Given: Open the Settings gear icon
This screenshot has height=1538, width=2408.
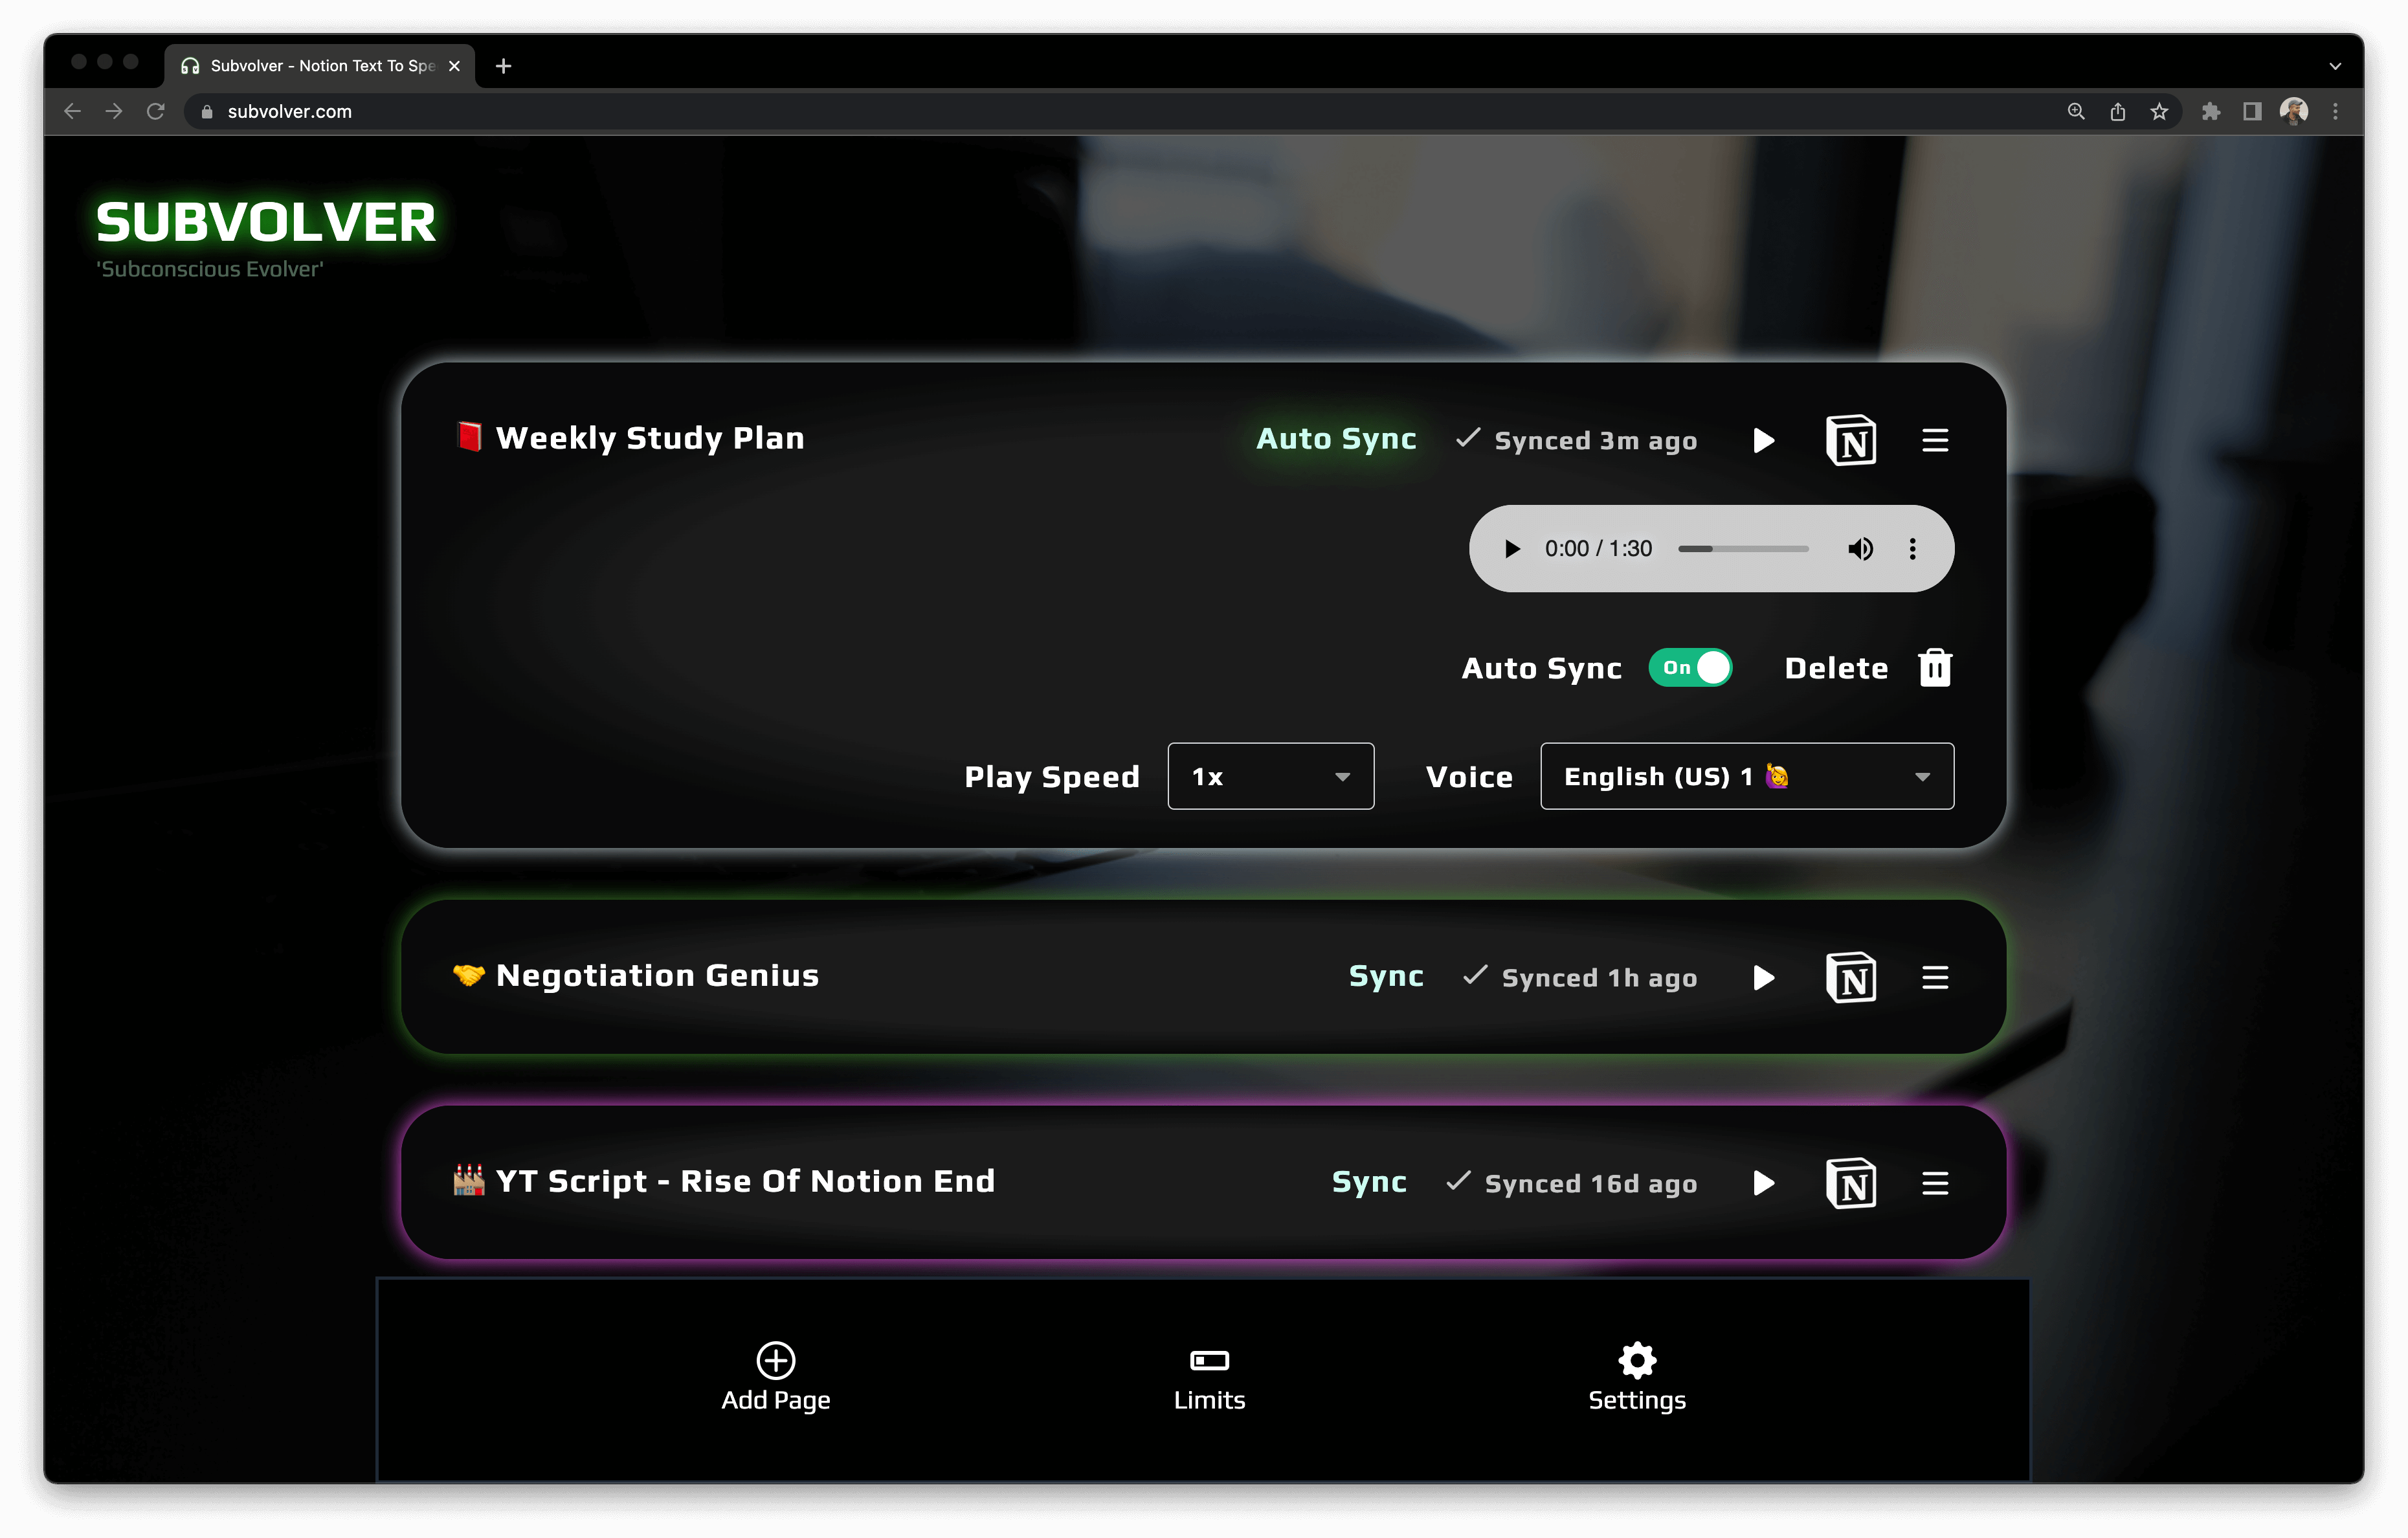Looking at the screenshot, I should click(1637, 1360).
